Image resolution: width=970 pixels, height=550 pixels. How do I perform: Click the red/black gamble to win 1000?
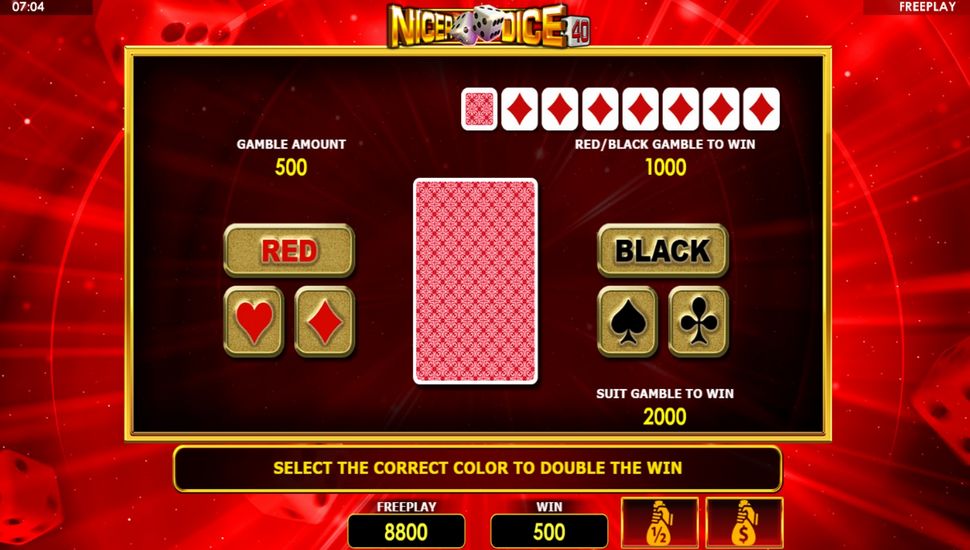coord(666,167)
